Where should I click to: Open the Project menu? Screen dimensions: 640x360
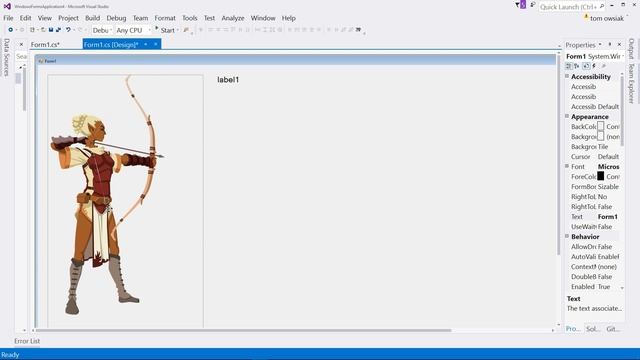[68, 18]
